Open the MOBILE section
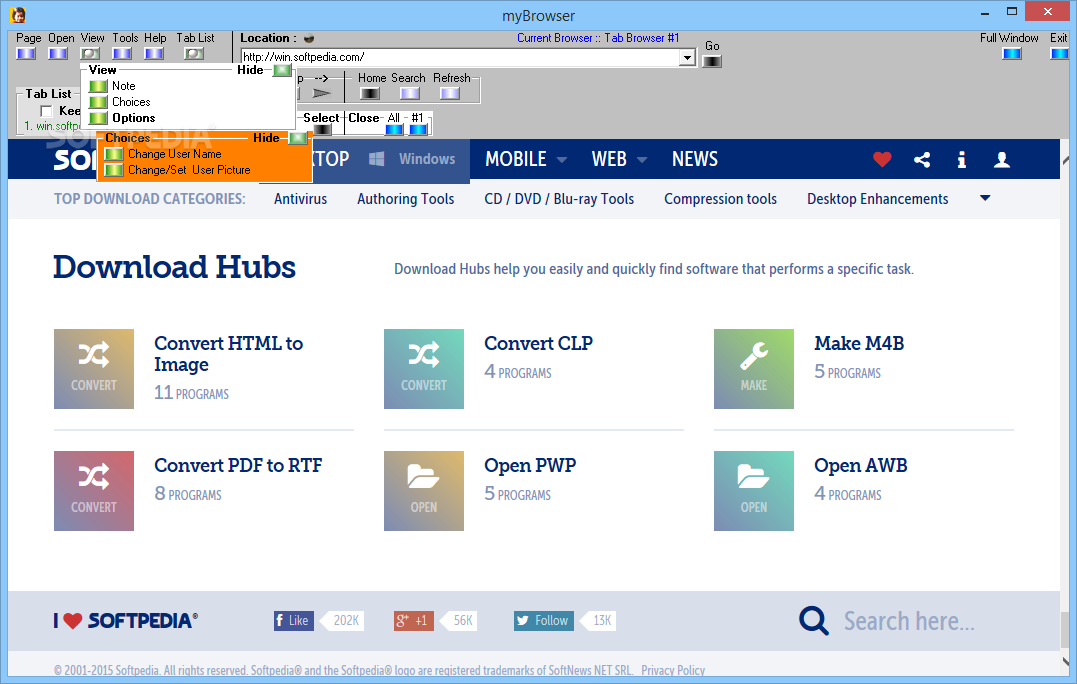The width and height of the screenshot is (1077, 684). click(x=516, y=159)
